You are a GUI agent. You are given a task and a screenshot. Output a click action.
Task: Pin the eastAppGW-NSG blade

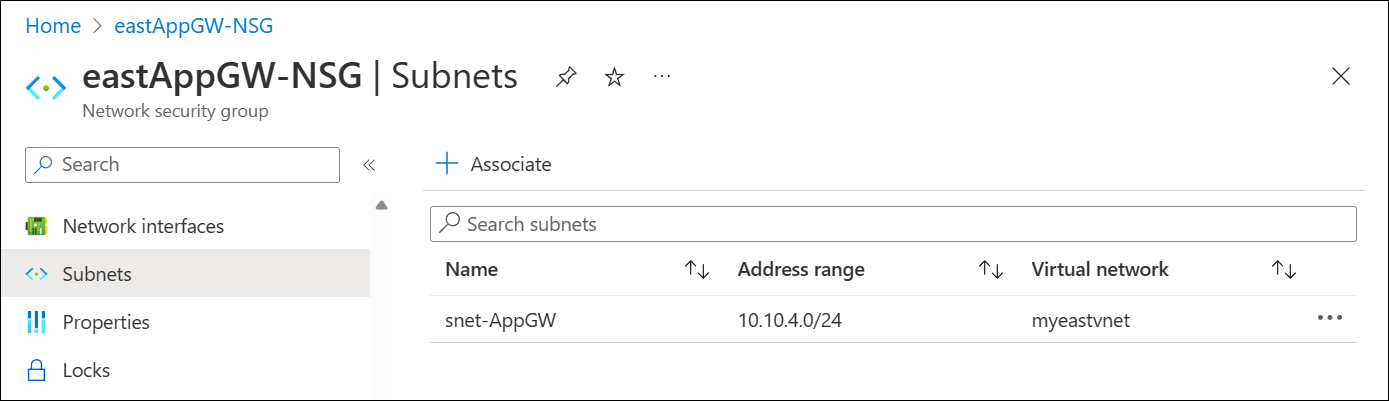coord(566,77)
